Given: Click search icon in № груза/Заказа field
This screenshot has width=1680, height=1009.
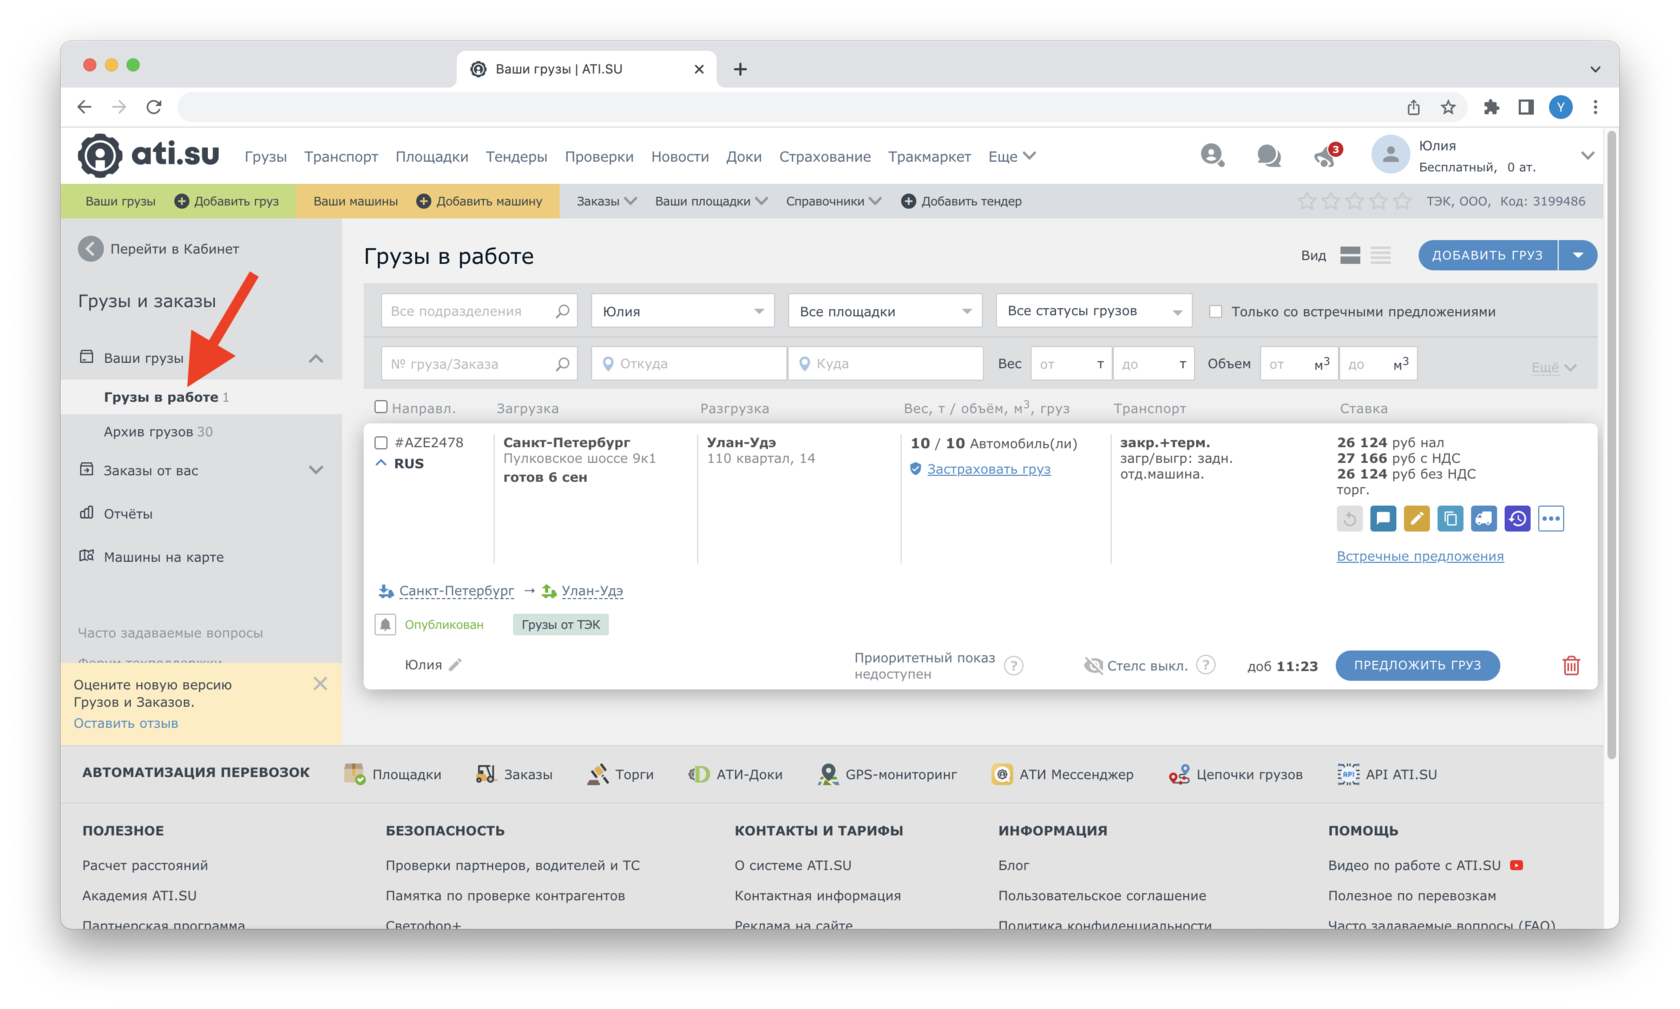Looking at the screenshot, I should tap(562, 364).
